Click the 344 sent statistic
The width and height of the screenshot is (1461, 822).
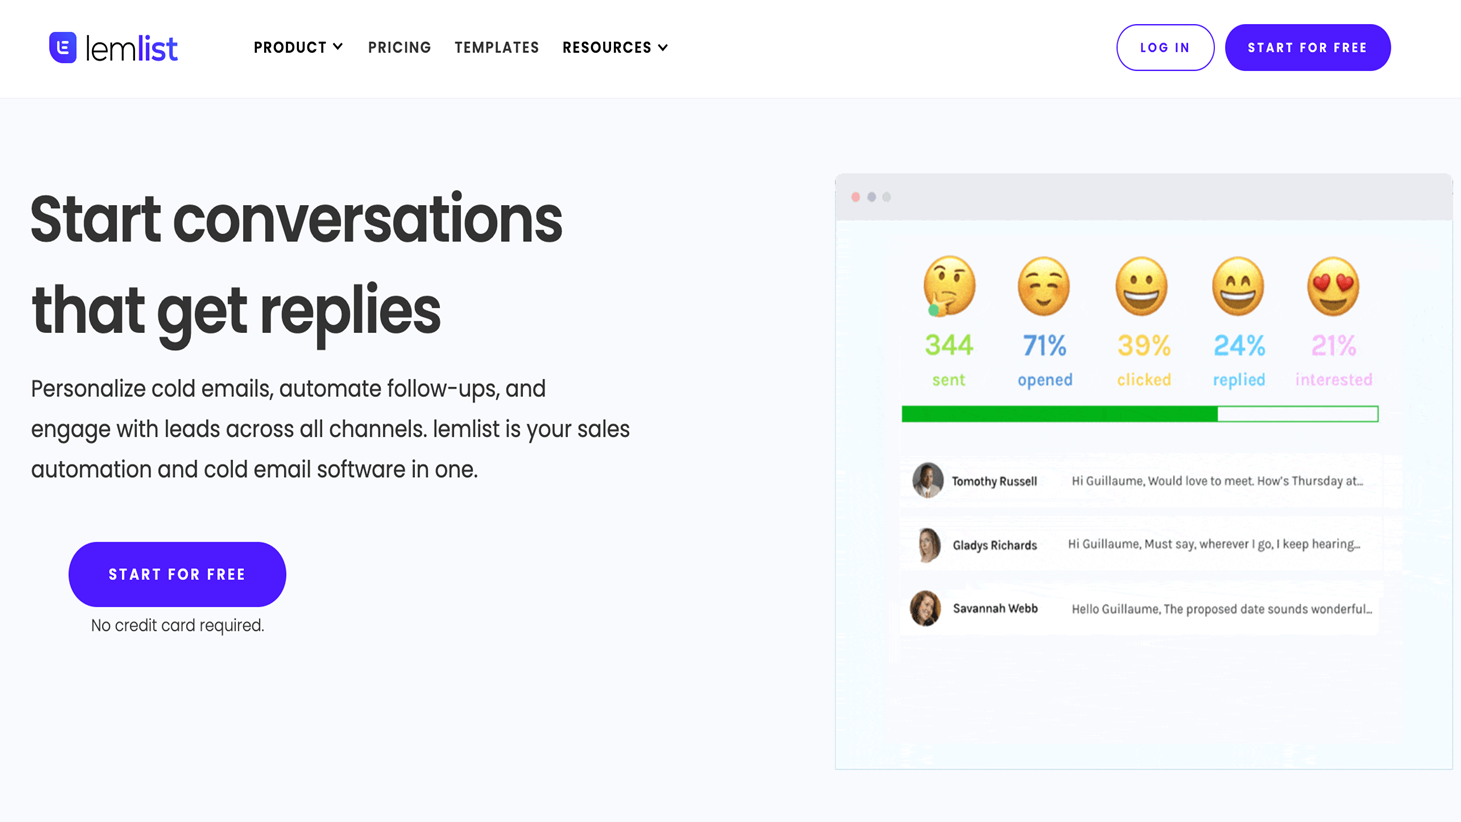(x=948, y=360)
